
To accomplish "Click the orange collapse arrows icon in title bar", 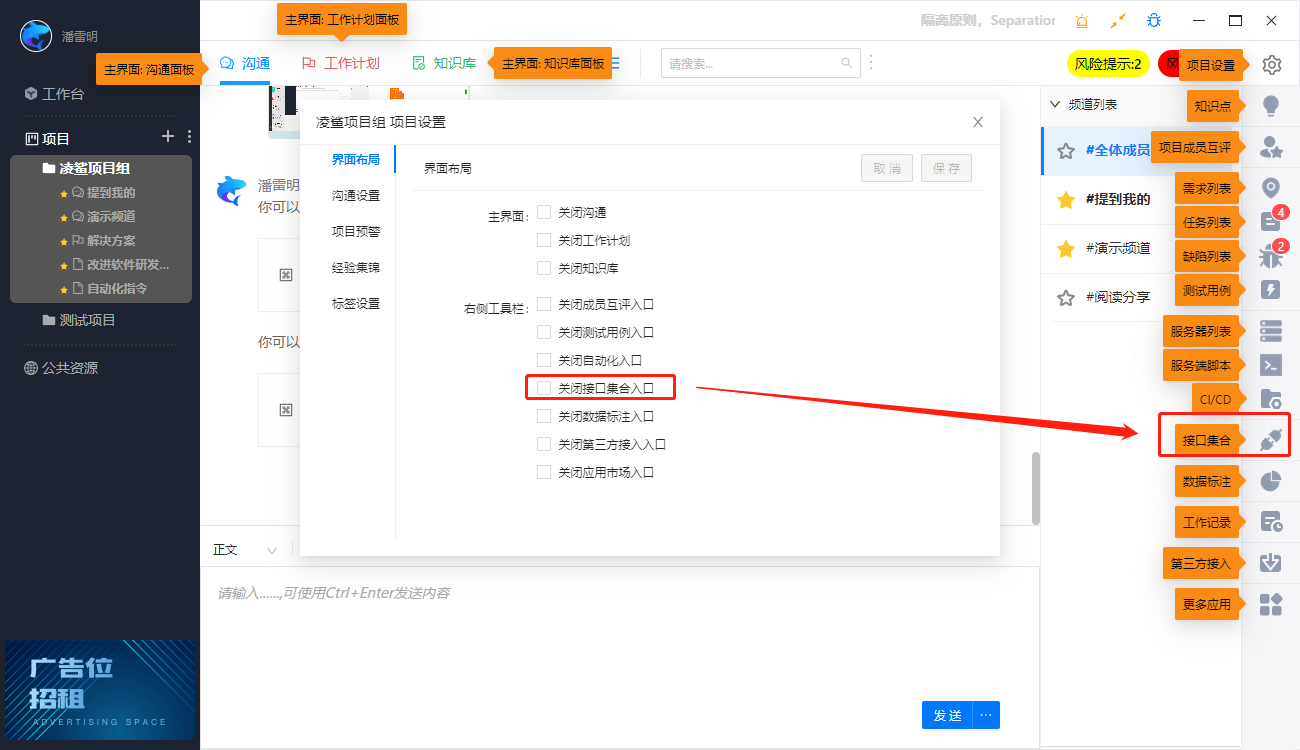I will click(1118, 20).
